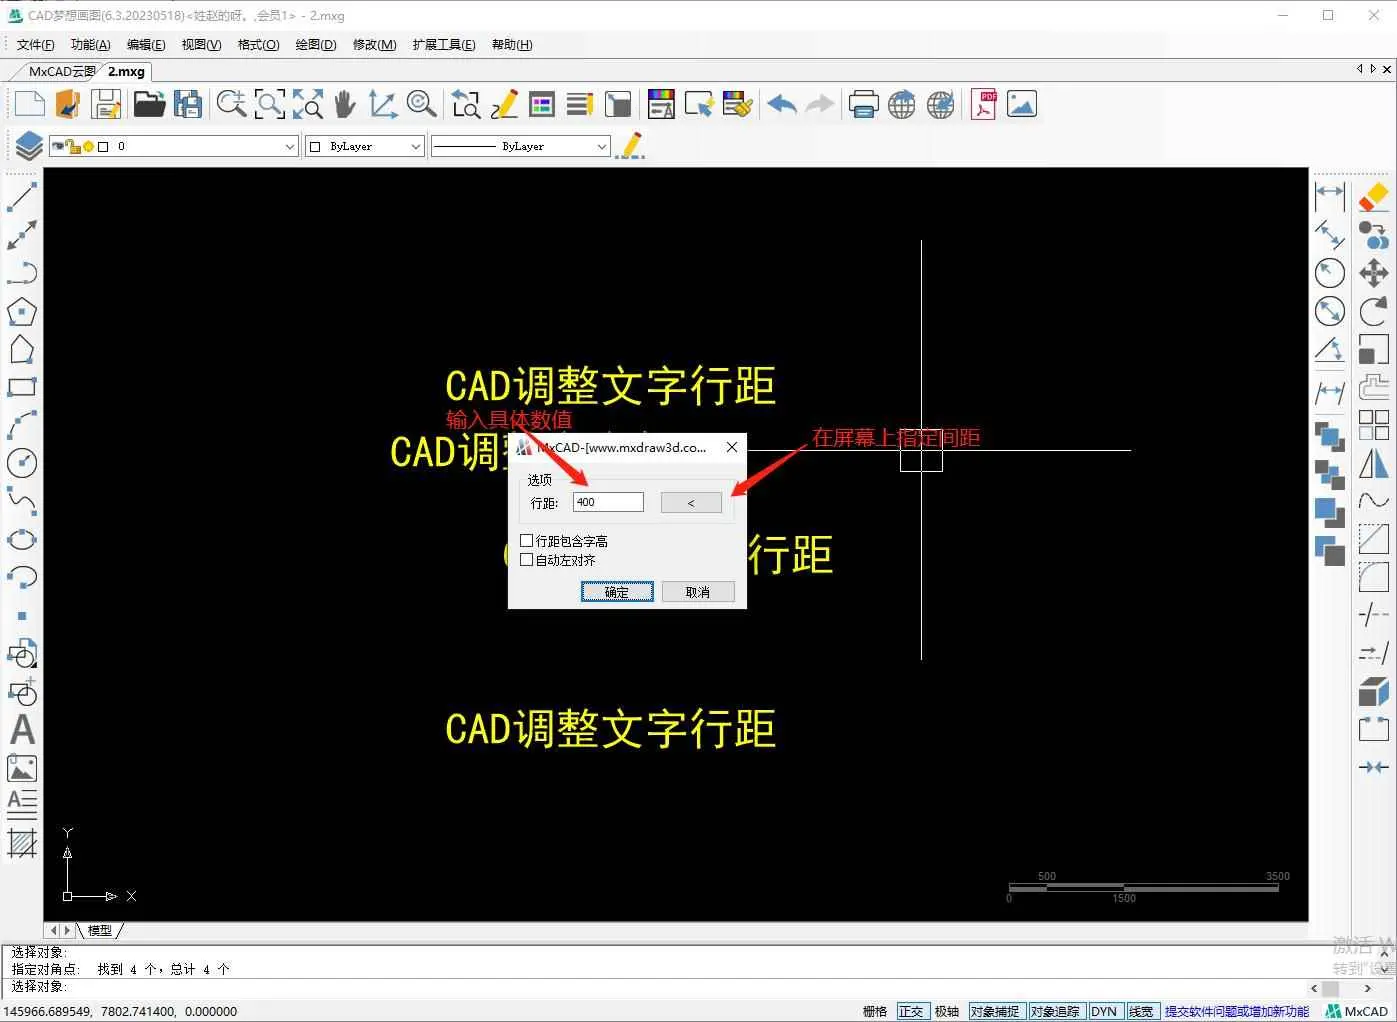This screenshot has width=1397, height=1022.
Task: Click 提交软件问题或增加新功能 link
Action: [x=1236, y=1011]
